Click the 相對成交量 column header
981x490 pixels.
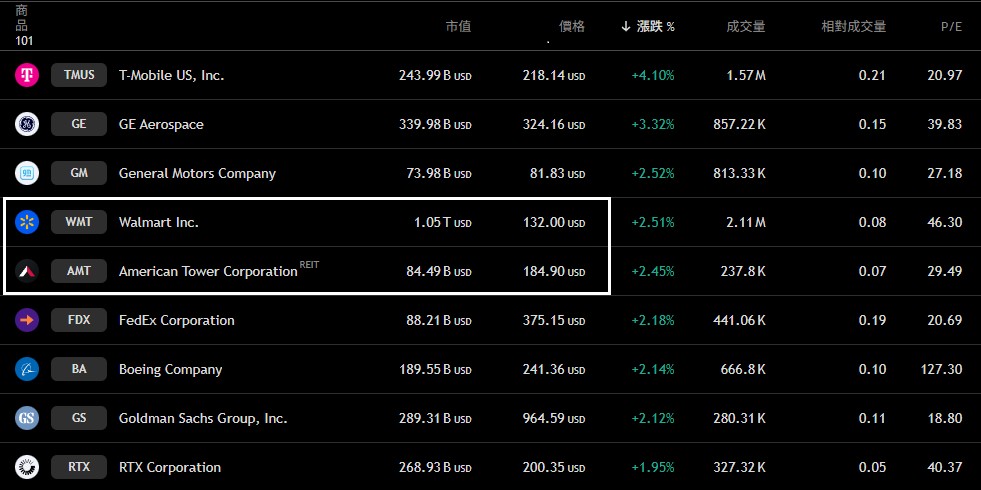[853, 26]
